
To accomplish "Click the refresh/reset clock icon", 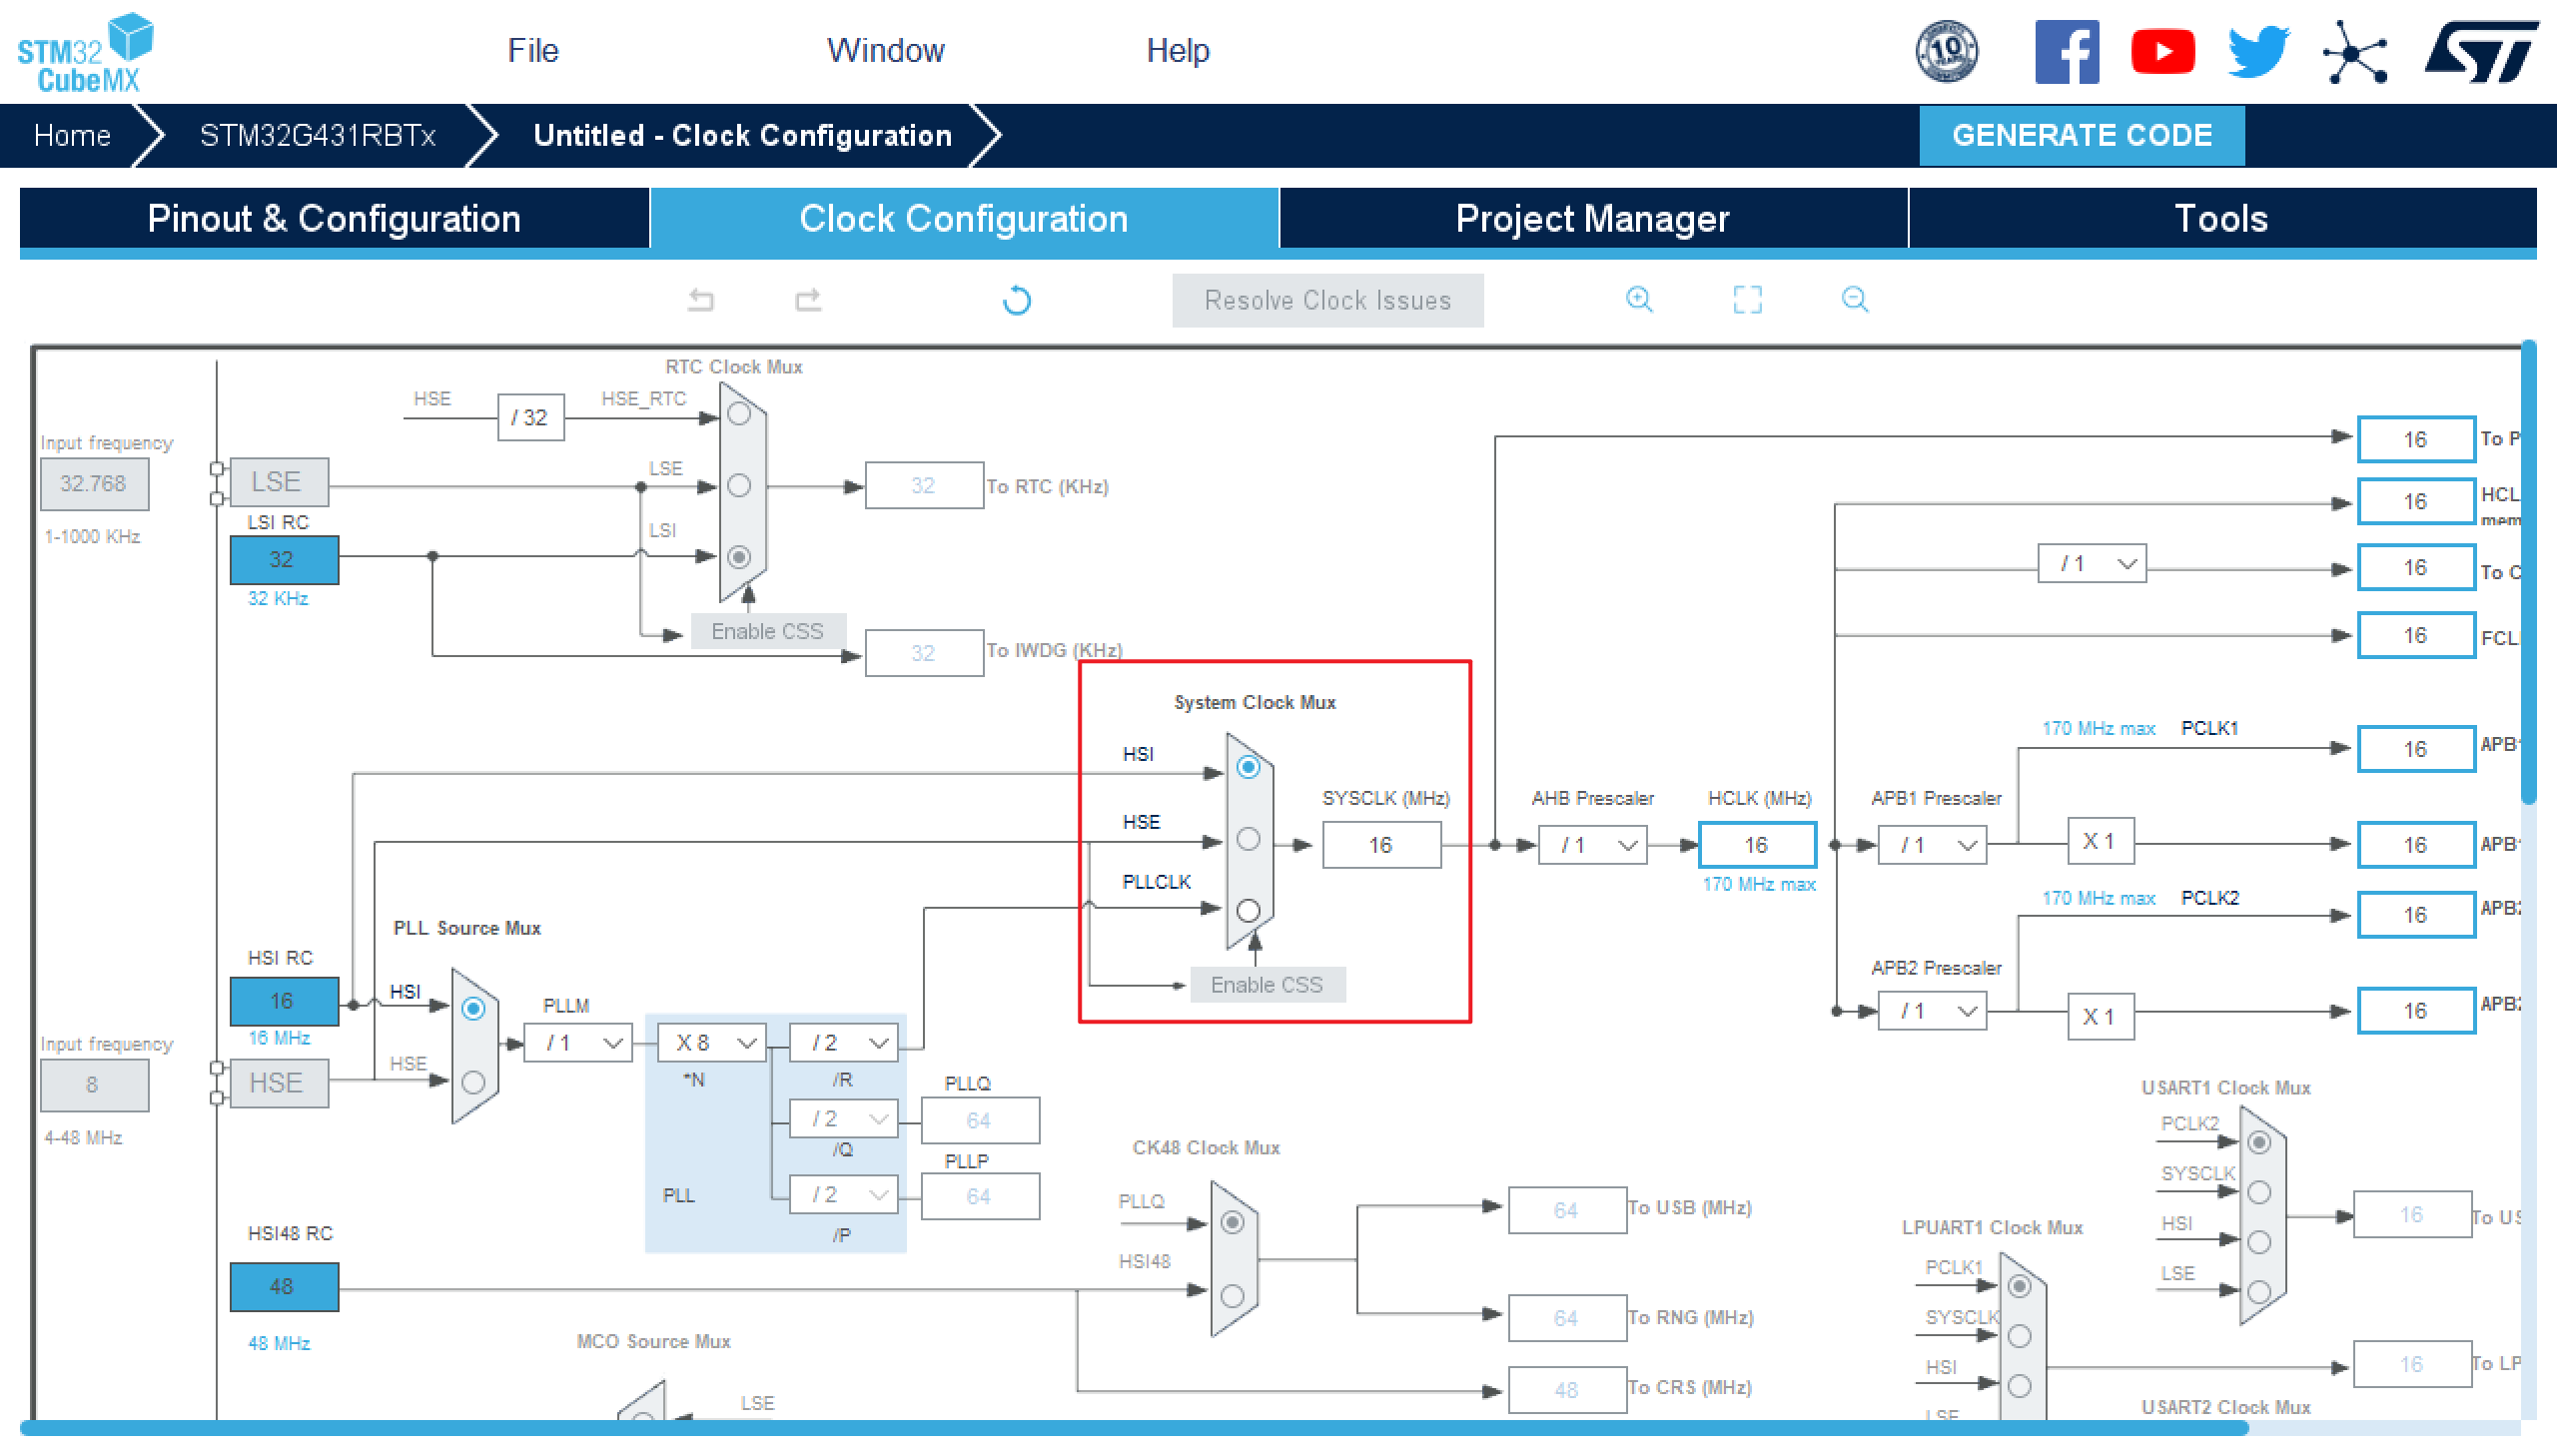I will (1017, 301).
